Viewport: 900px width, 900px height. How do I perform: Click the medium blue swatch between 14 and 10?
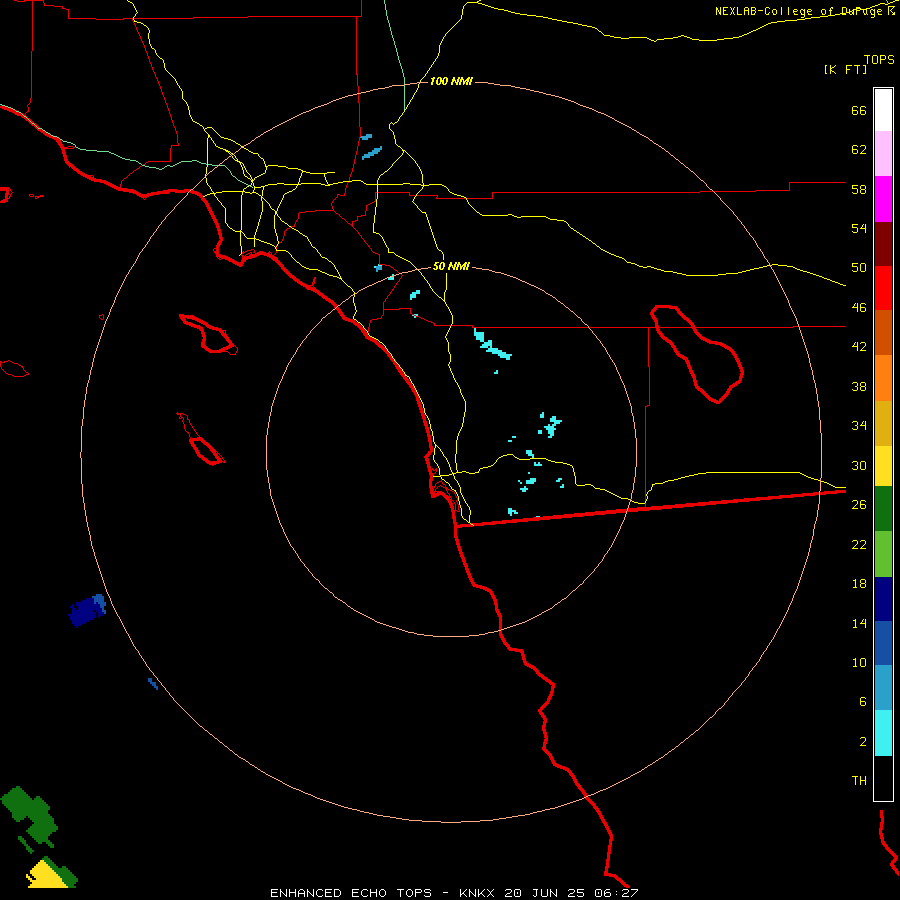883,643
